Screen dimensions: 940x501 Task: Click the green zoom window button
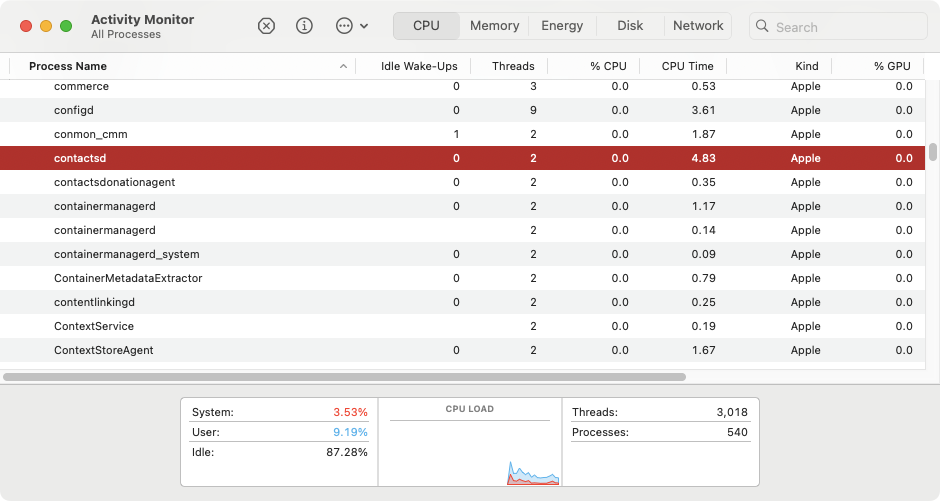click(66, 26)
